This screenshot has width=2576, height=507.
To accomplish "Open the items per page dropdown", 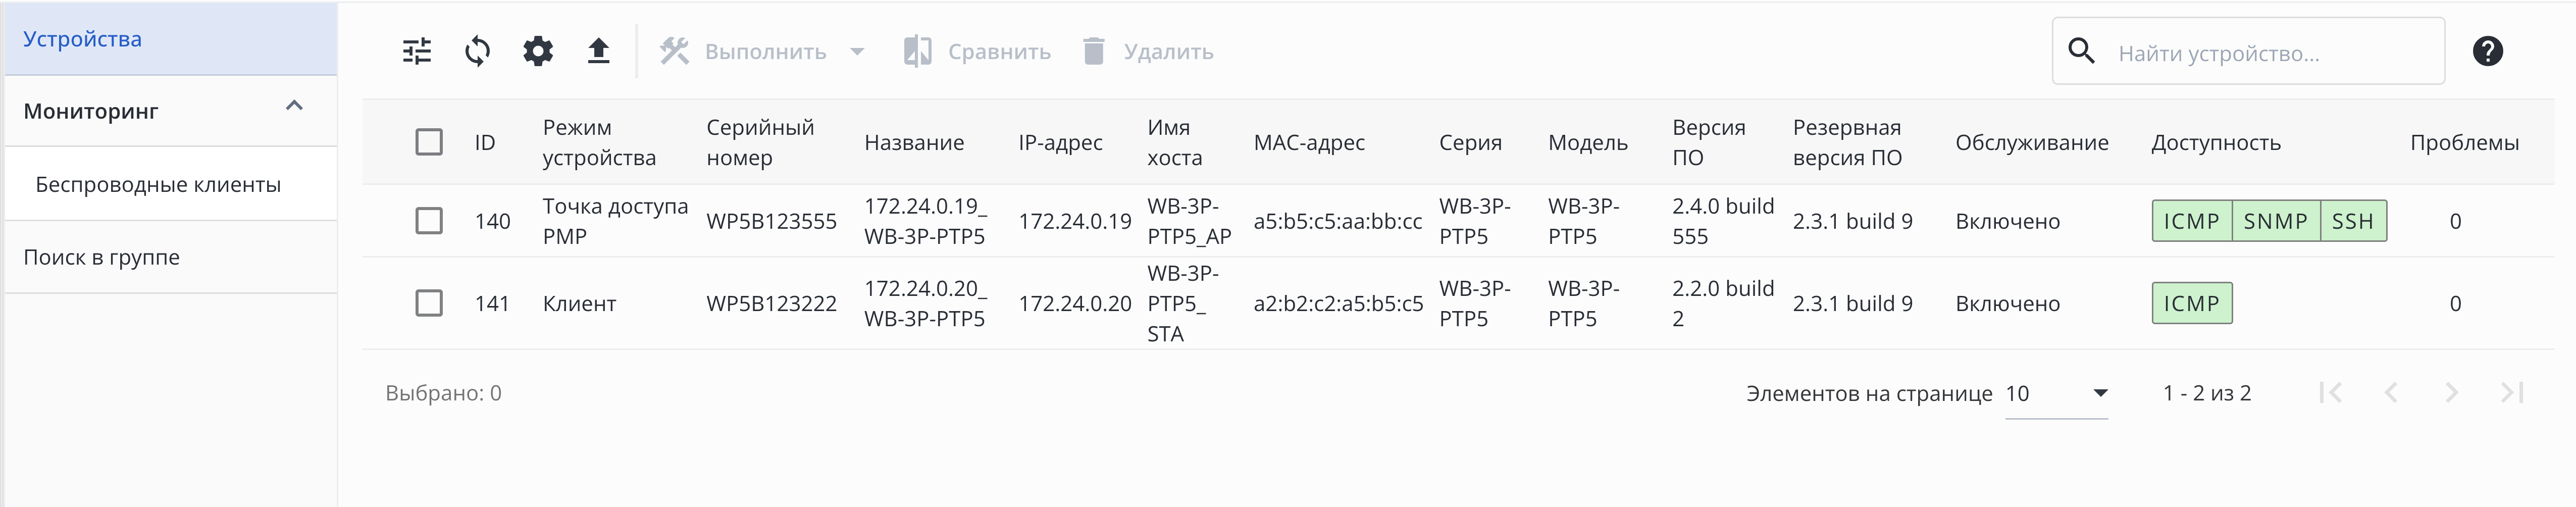I will click(x=2056, y=394).
